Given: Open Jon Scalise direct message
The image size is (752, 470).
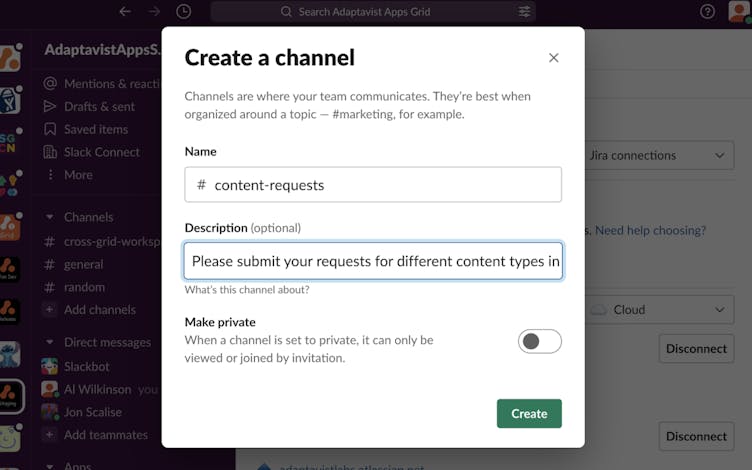Looking at the screenshot, I should (x=82, y=412).
